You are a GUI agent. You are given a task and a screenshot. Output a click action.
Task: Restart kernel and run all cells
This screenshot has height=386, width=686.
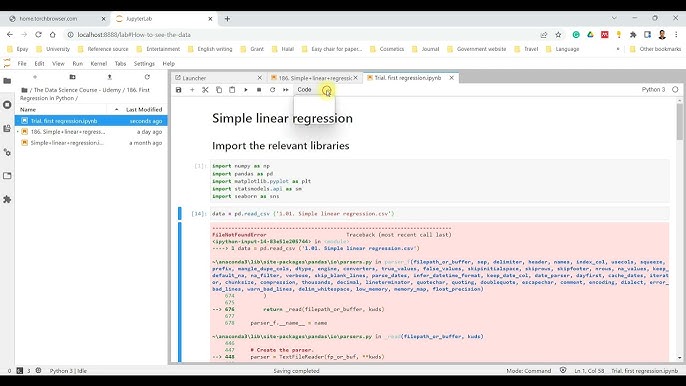286,90
